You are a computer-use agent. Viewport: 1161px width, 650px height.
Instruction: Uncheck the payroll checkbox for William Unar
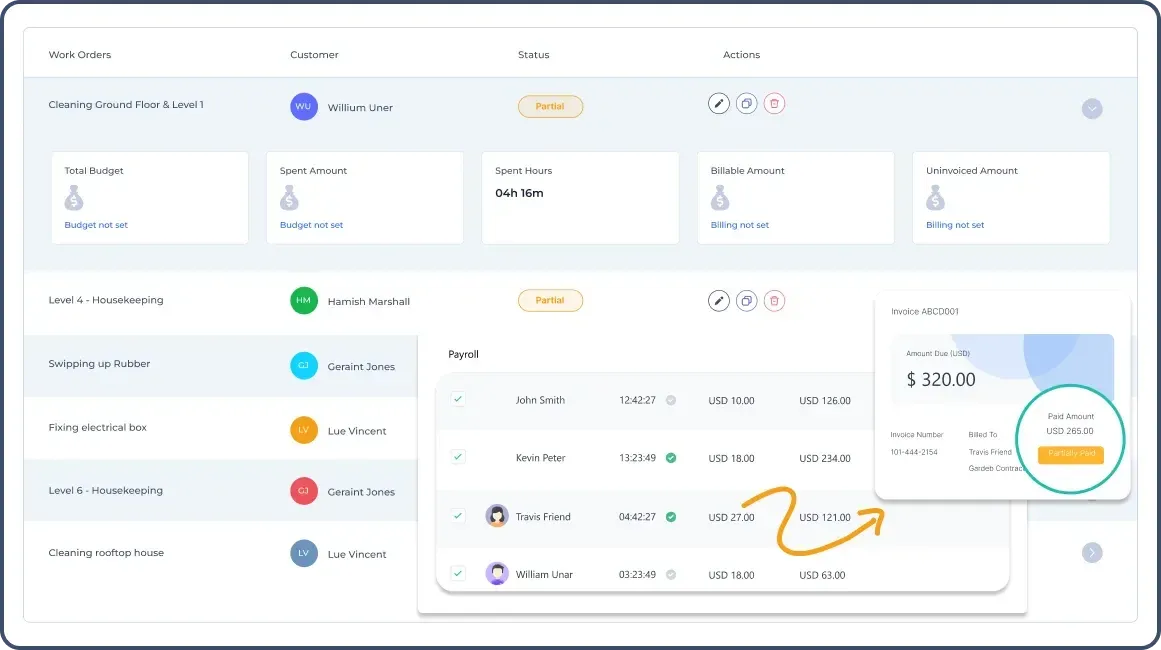[x=457, y=573]
